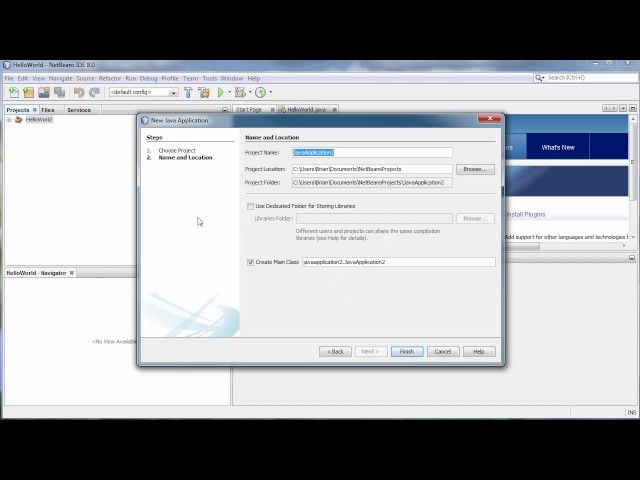
Task: Close the Projects tab with its x
Action: pos(35,110)
